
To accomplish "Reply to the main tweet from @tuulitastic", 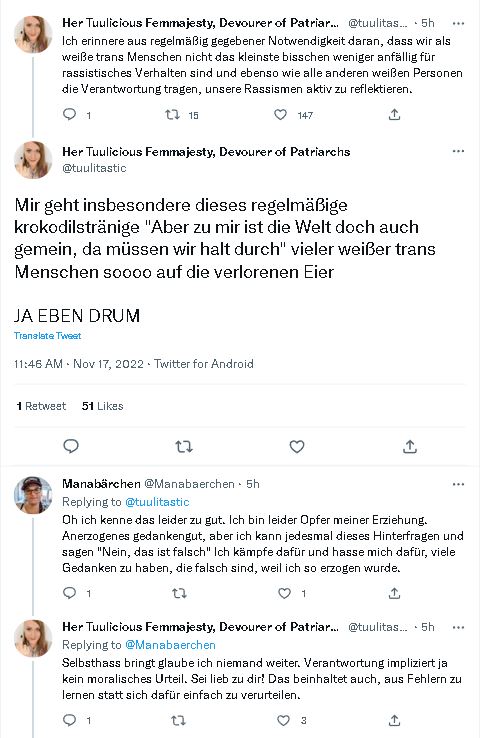I will tap(71, 446).
